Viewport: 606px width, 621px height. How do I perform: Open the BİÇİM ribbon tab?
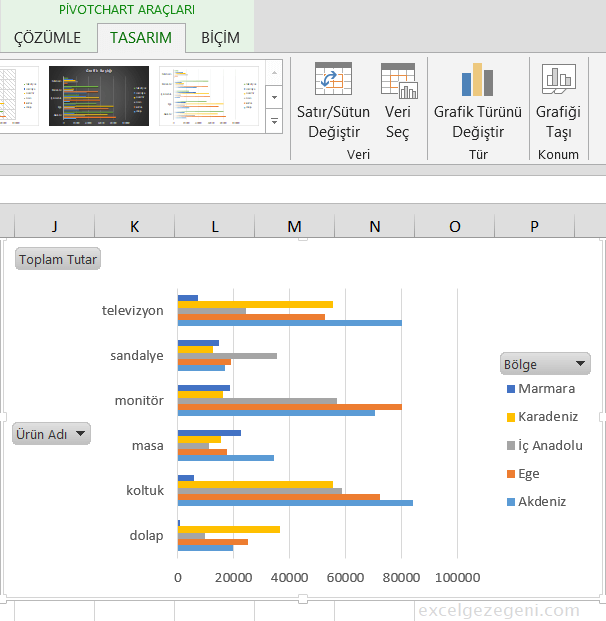tap(220, 38)
